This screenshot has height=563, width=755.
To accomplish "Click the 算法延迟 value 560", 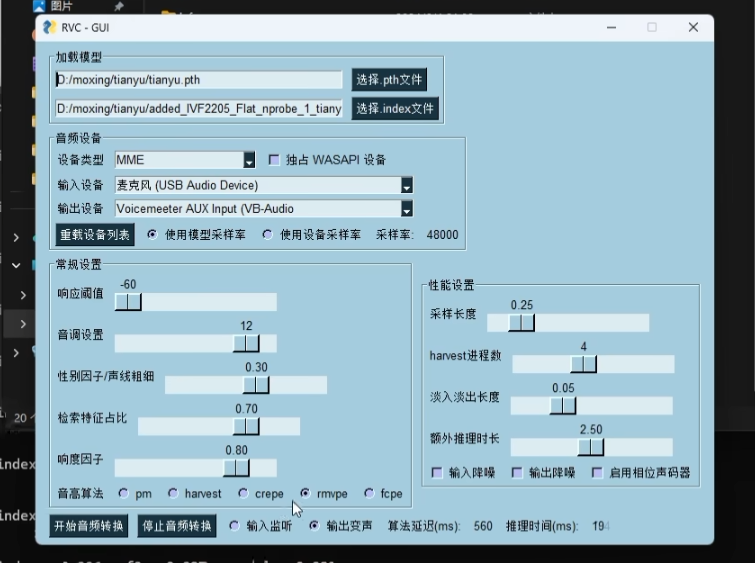I will [x=483, y=526].
